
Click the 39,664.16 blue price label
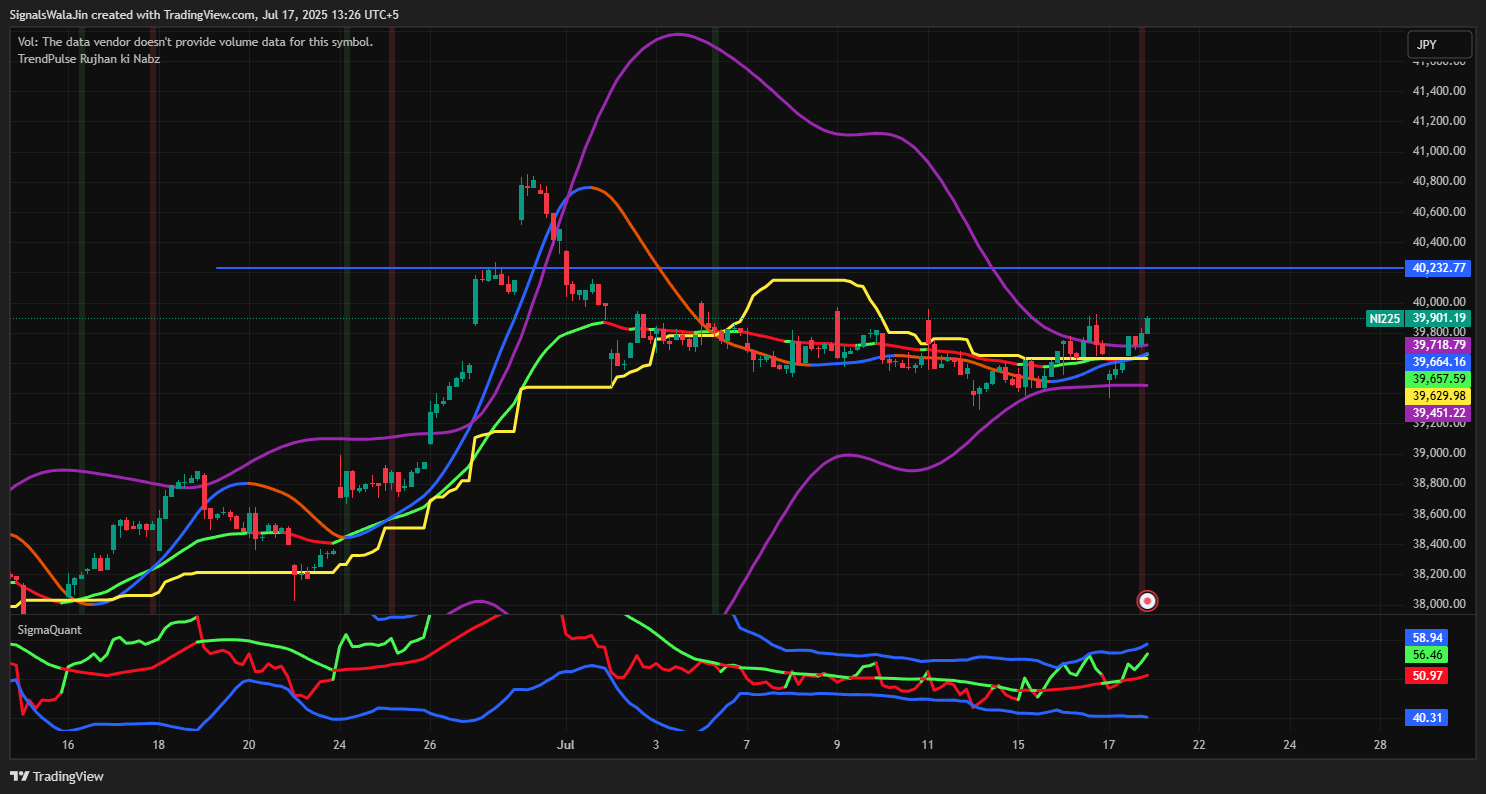[1439, 361]
